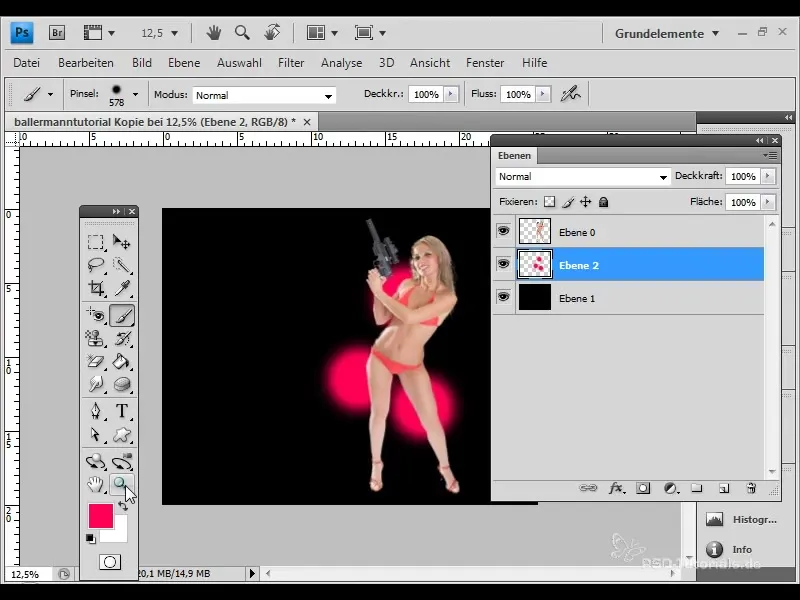Select the Paint Bucket tool

(121, 361)
